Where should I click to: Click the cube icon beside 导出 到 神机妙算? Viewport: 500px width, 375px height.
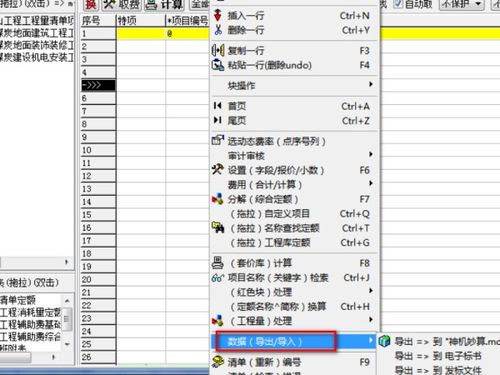pyautogui.click(x=384, y=341)
